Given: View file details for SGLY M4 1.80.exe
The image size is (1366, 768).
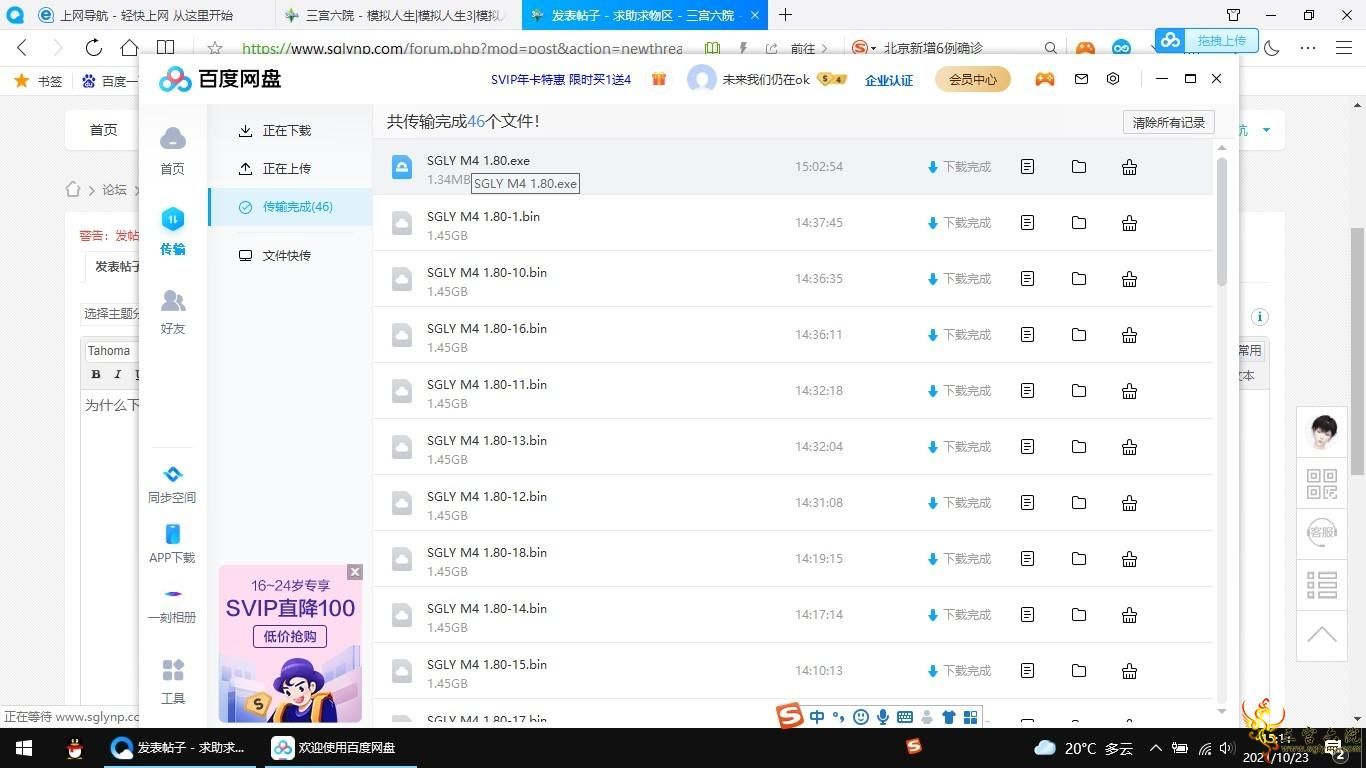Looking at the screenshot, I should point(1027,167).
